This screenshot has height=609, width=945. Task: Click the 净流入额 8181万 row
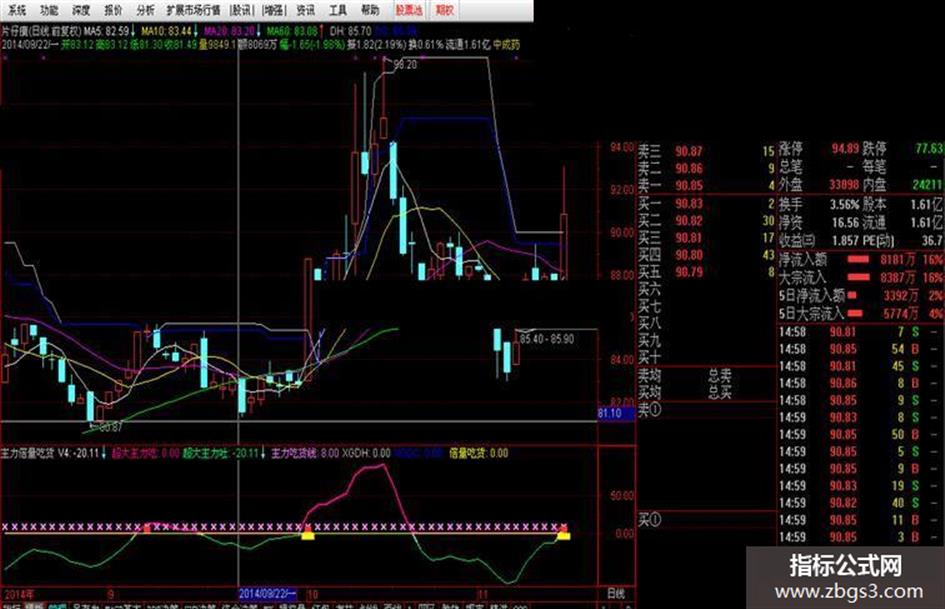click(x=861, y=260)
